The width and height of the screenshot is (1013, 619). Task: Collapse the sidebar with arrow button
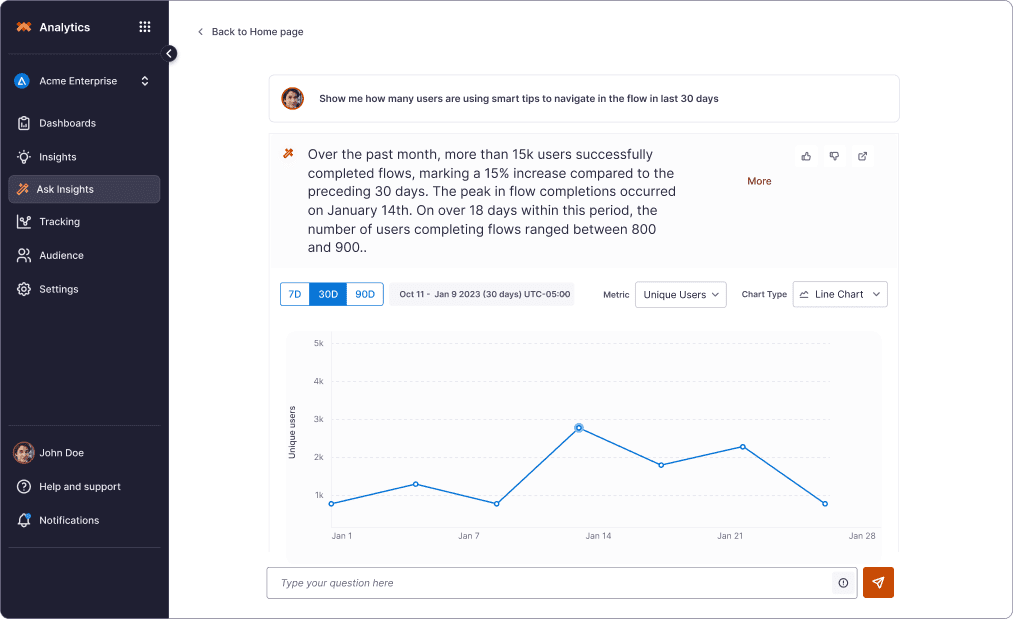(169, 54)
